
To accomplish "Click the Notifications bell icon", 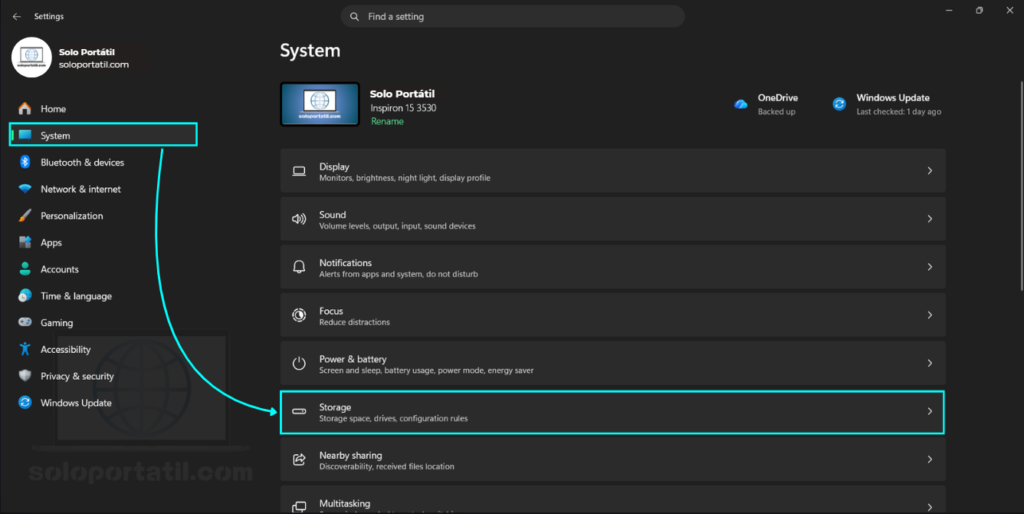I will (299, 266).
